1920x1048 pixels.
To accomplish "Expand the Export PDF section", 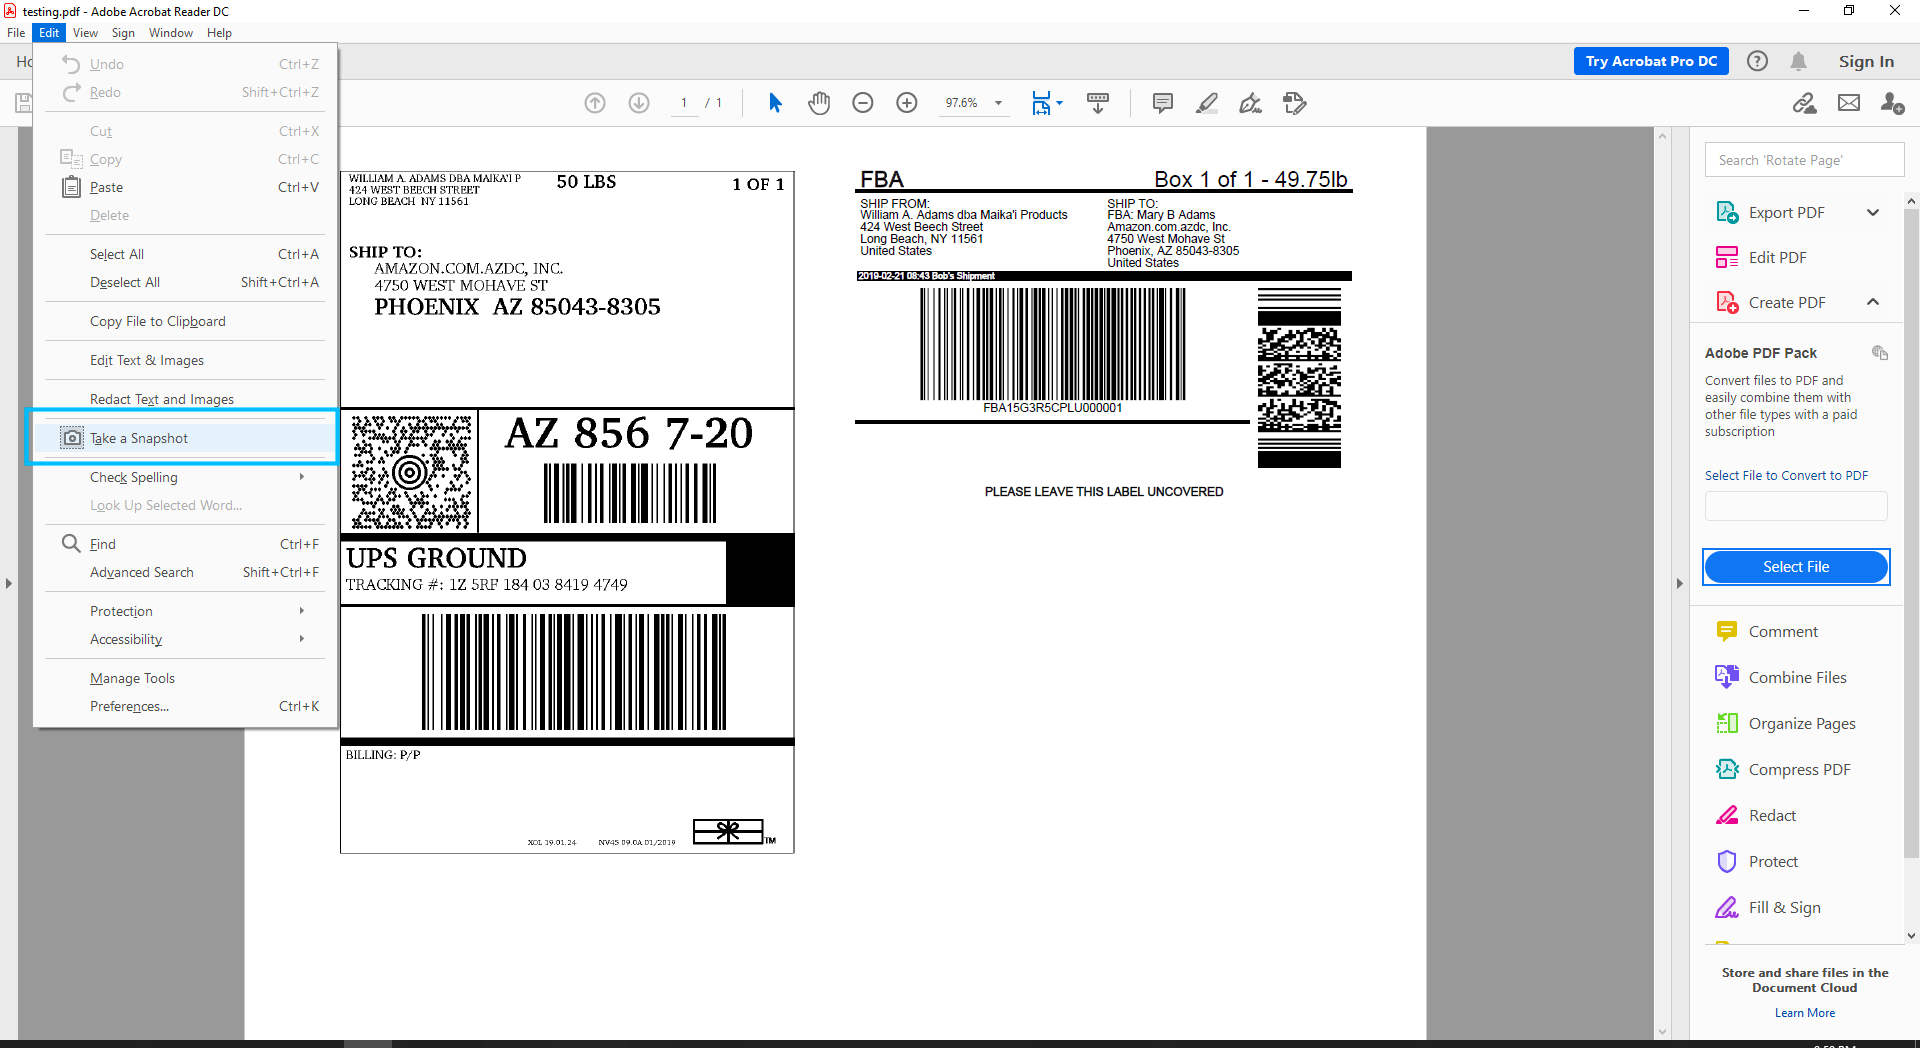I will tap(1873, 213).
